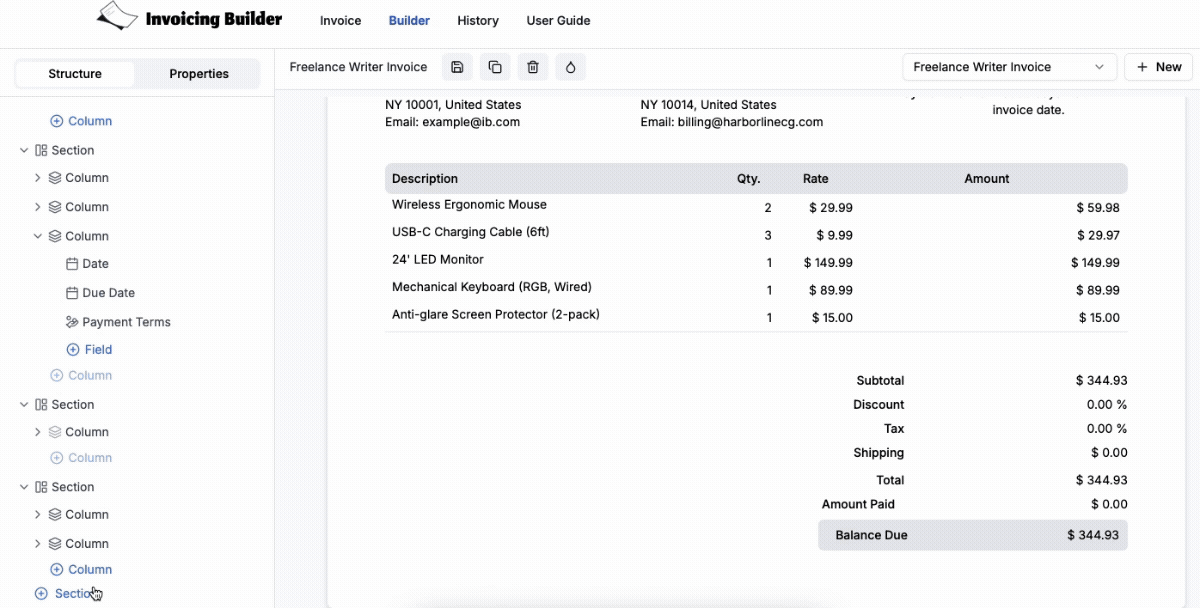Image resolution: width=1200 pixels, height=608 pixels.
Task: Click the plus icon to add Field
Action: [x=72, y=350]
